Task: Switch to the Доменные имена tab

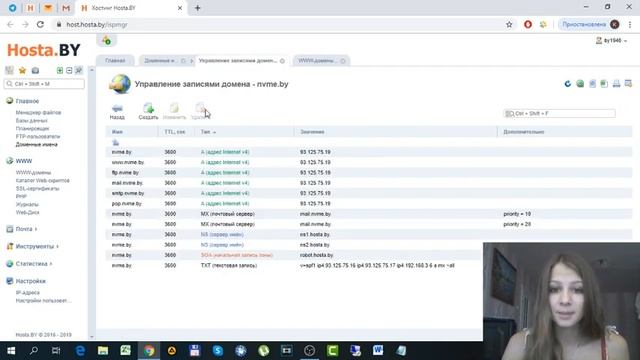Action: click(x=159, y=60)
